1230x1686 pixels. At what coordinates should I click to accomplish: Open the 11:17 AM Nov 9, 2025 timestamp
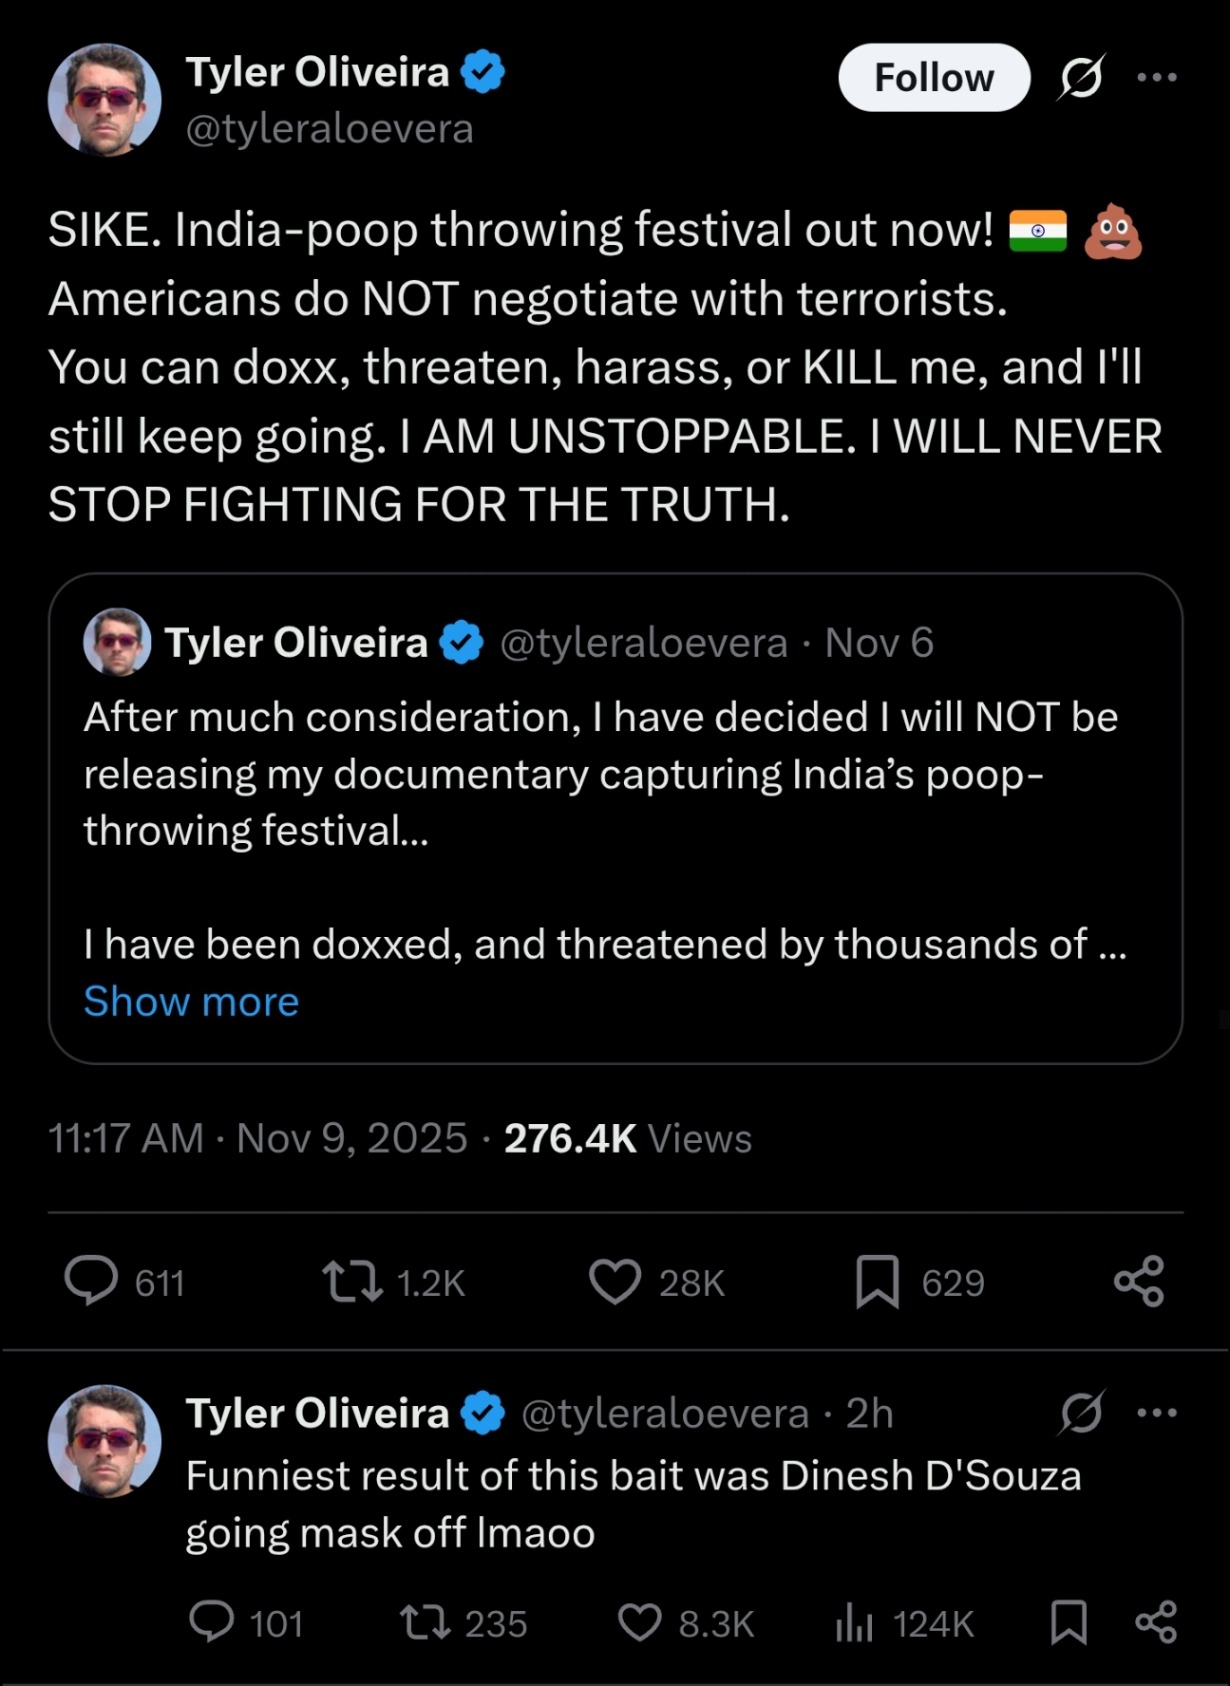tap(257, 1138)
